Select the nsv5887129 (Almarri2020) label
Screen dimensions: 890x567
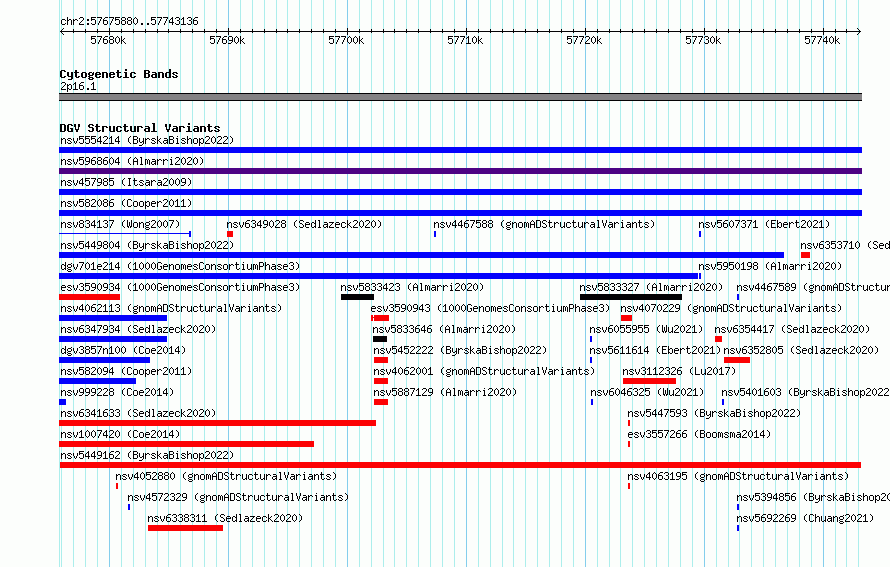click(445, 392)
